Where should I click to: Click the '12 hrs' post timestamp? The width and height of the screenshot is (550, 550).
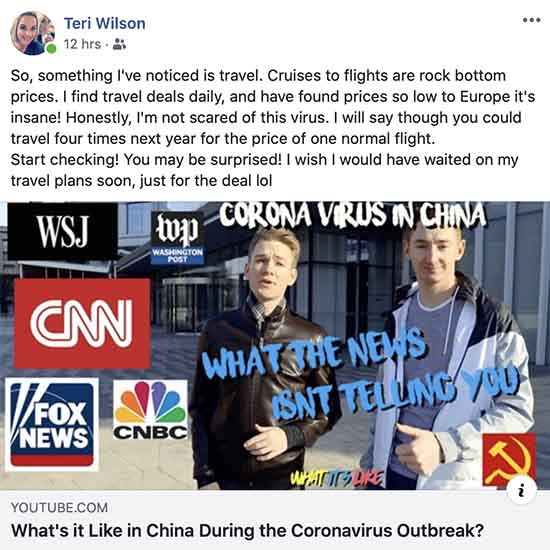click(82, 44)
